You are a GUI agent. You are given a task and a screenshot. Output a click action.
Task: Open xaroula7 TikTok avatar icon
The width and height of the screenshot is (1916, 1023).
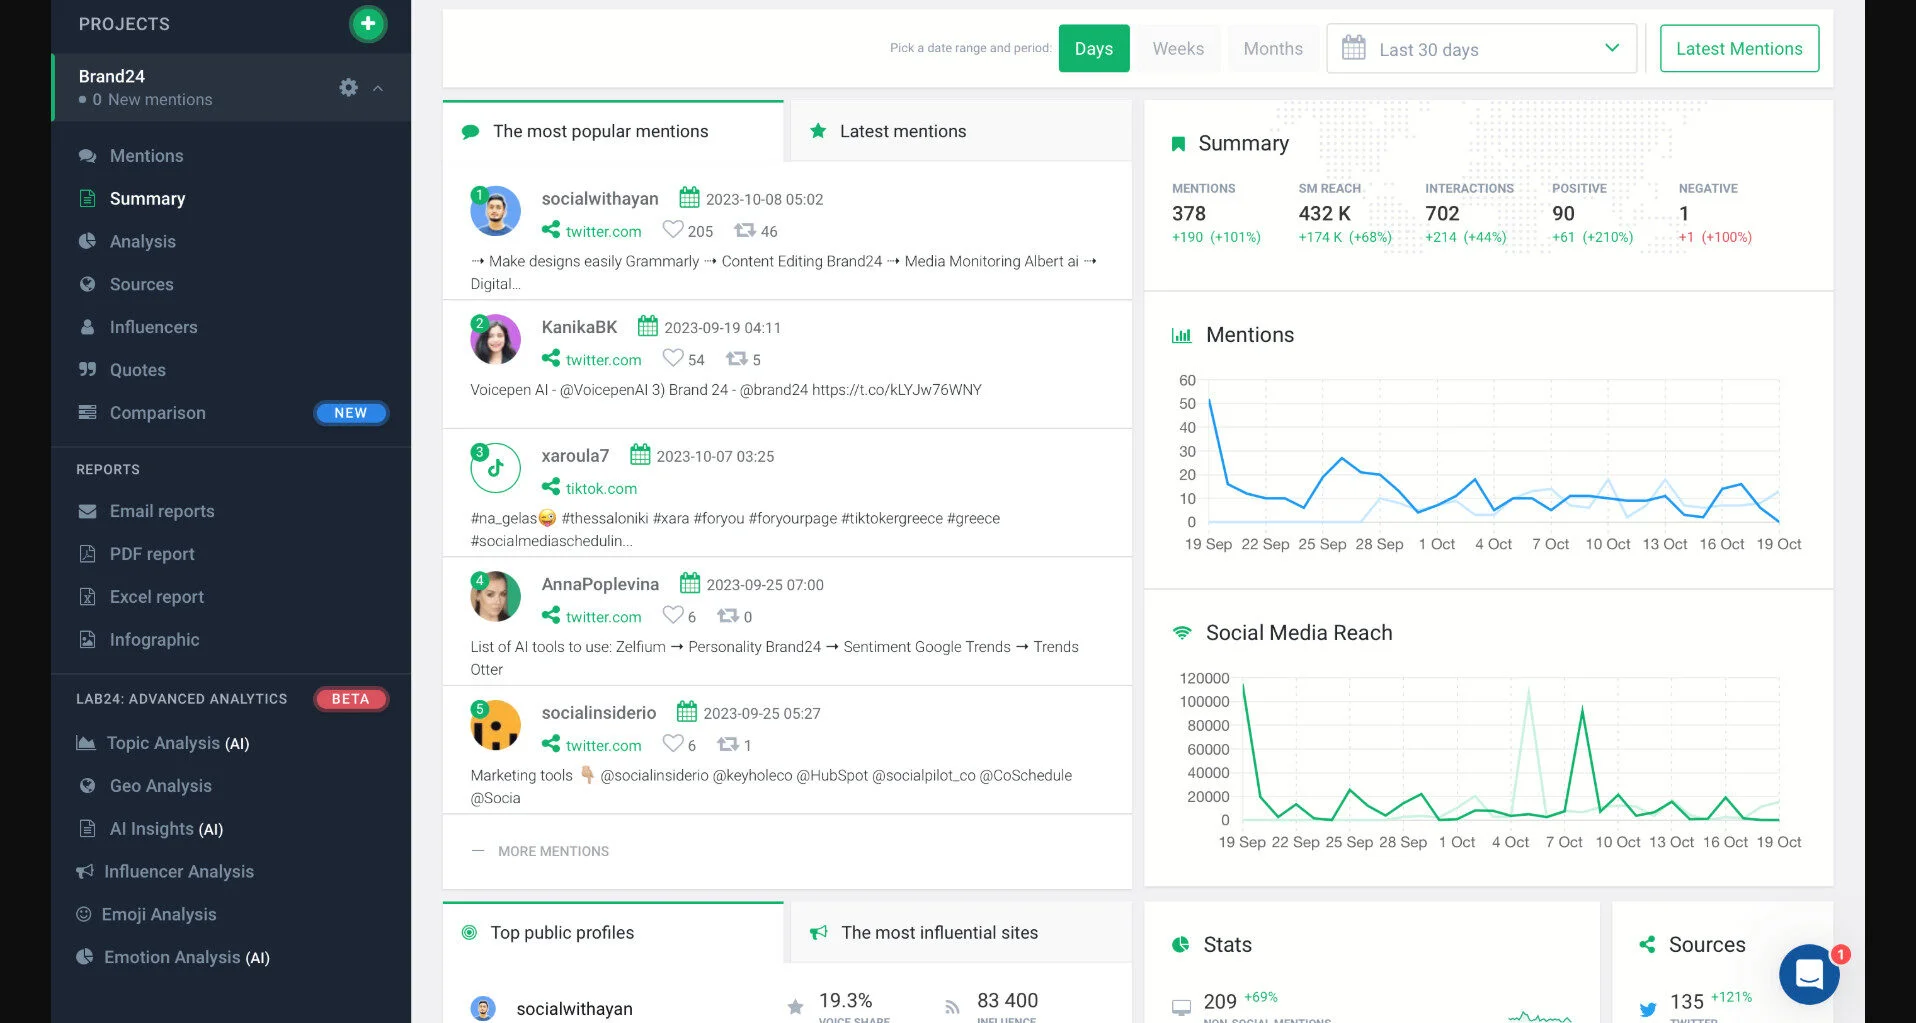tap(495, 468)
